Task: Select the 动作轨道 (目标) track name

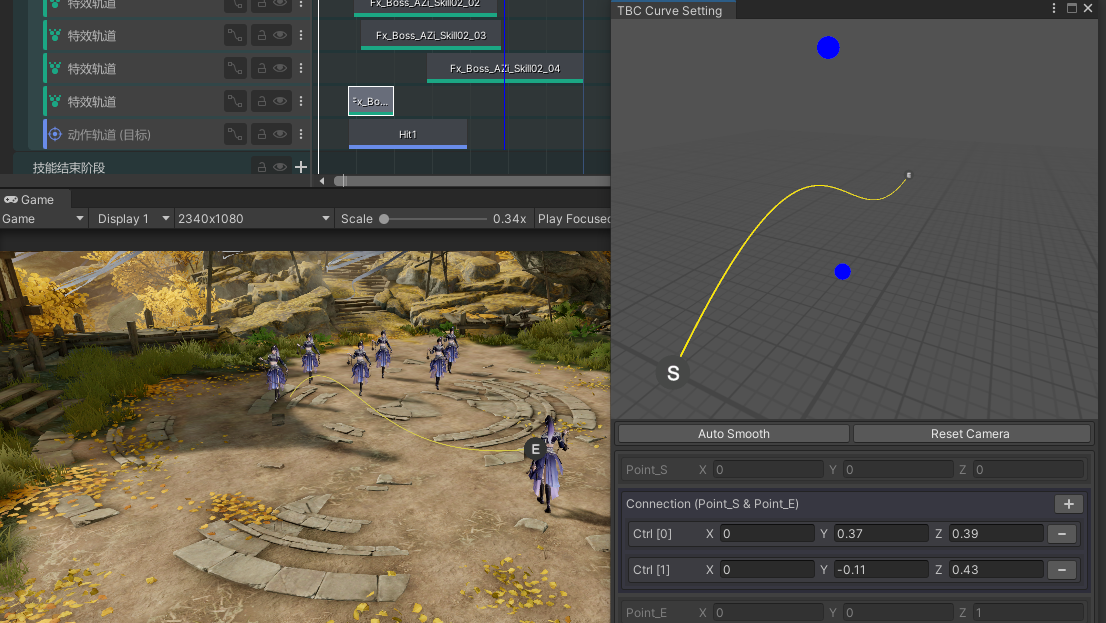Action: tap(109, 135)
